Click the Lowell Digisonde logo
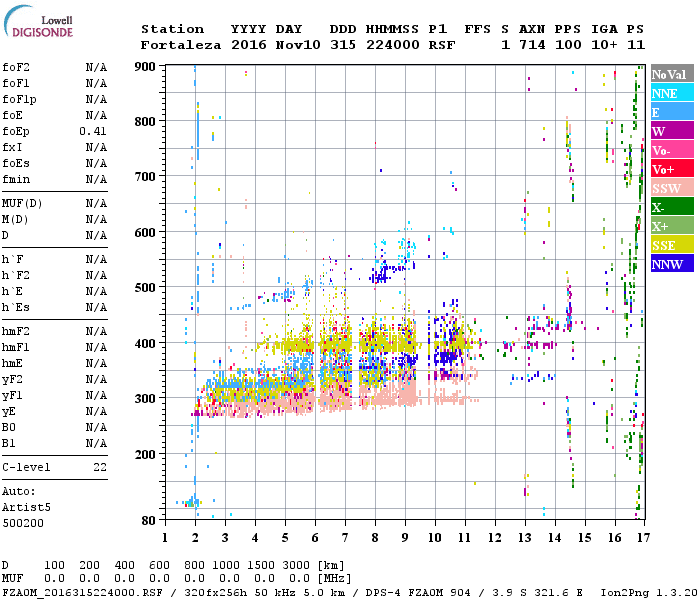700x600 pixels. click(42, 26)
